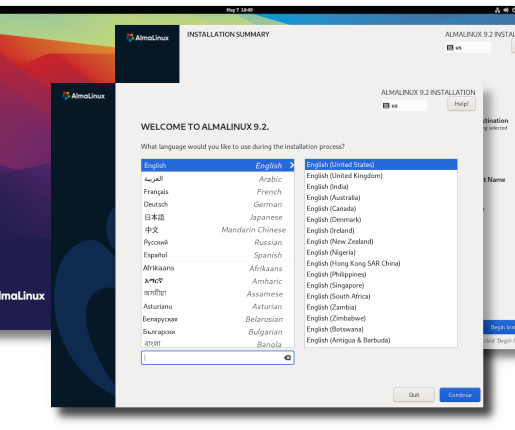This screenshot has width=515, height=430.
Task: Select Español Spanish language row
Action: pos(218,255)
